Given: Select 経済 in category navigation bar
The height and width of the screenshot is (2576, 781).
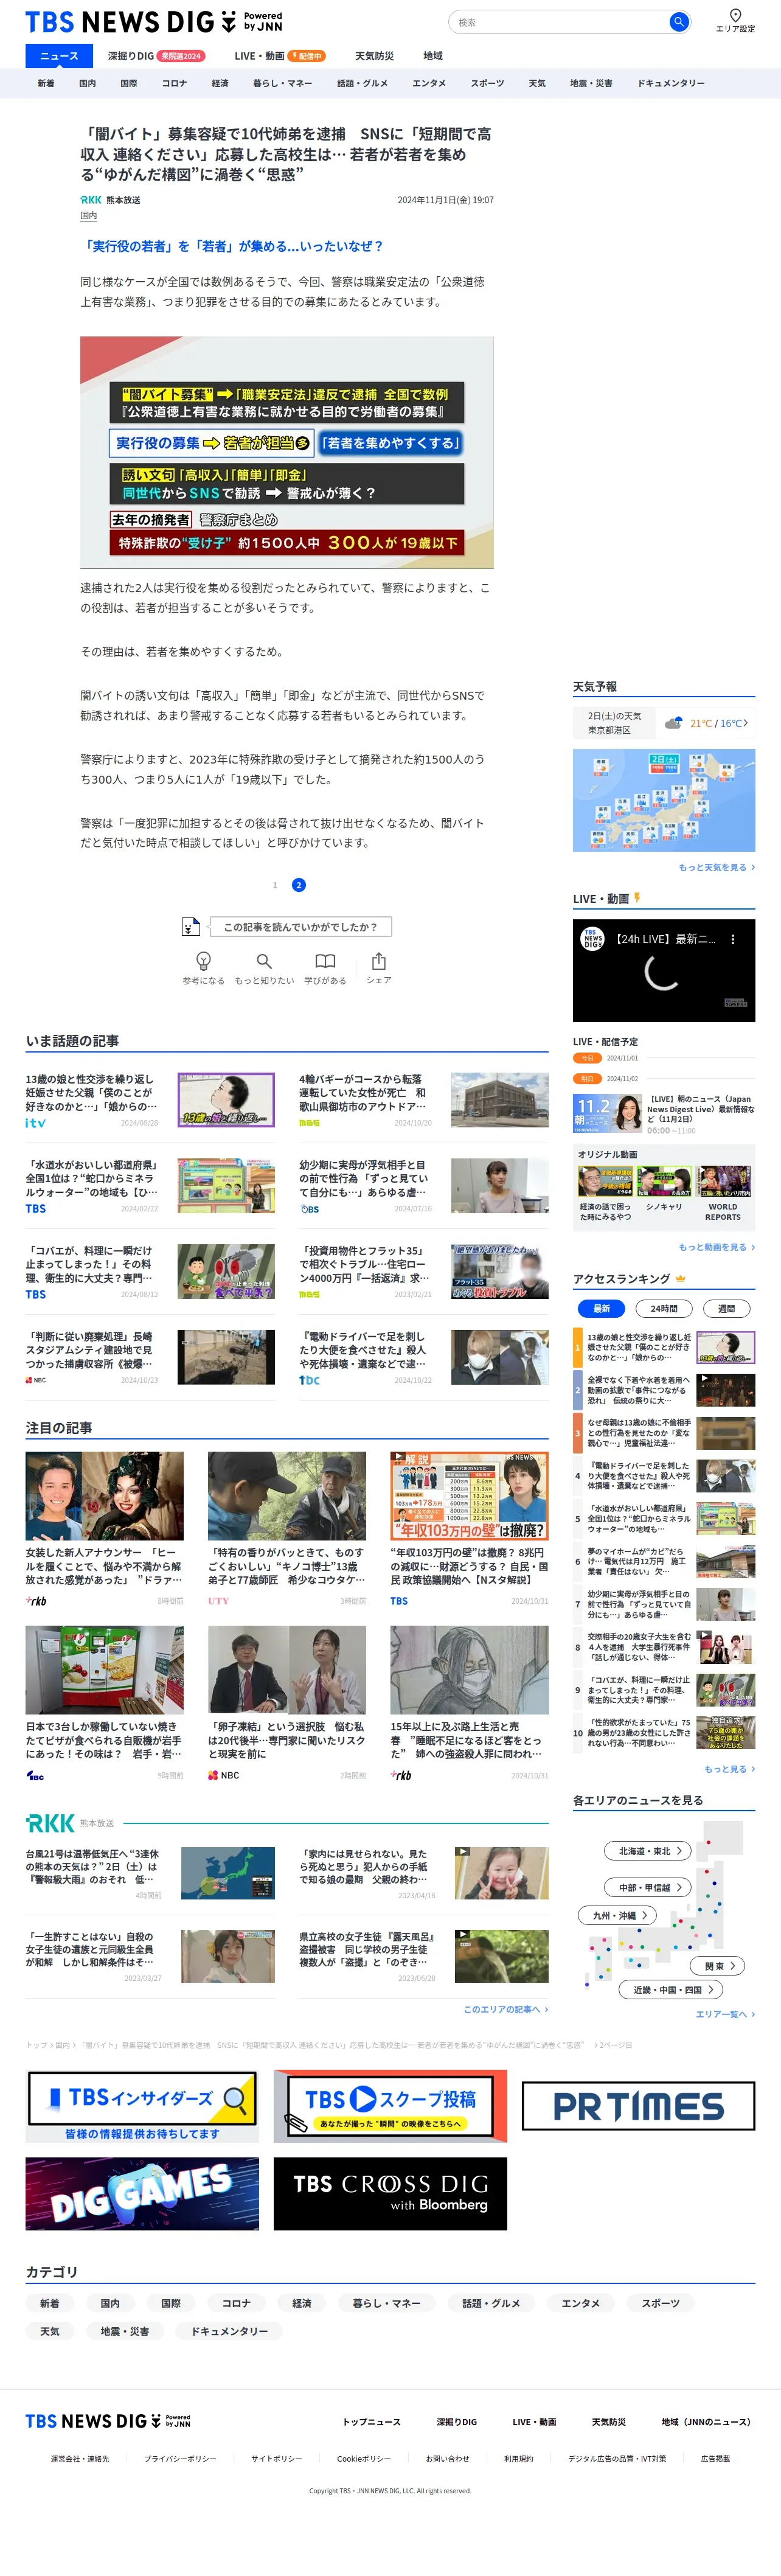Looking at the screenshot, I should [x=220, y=83].
